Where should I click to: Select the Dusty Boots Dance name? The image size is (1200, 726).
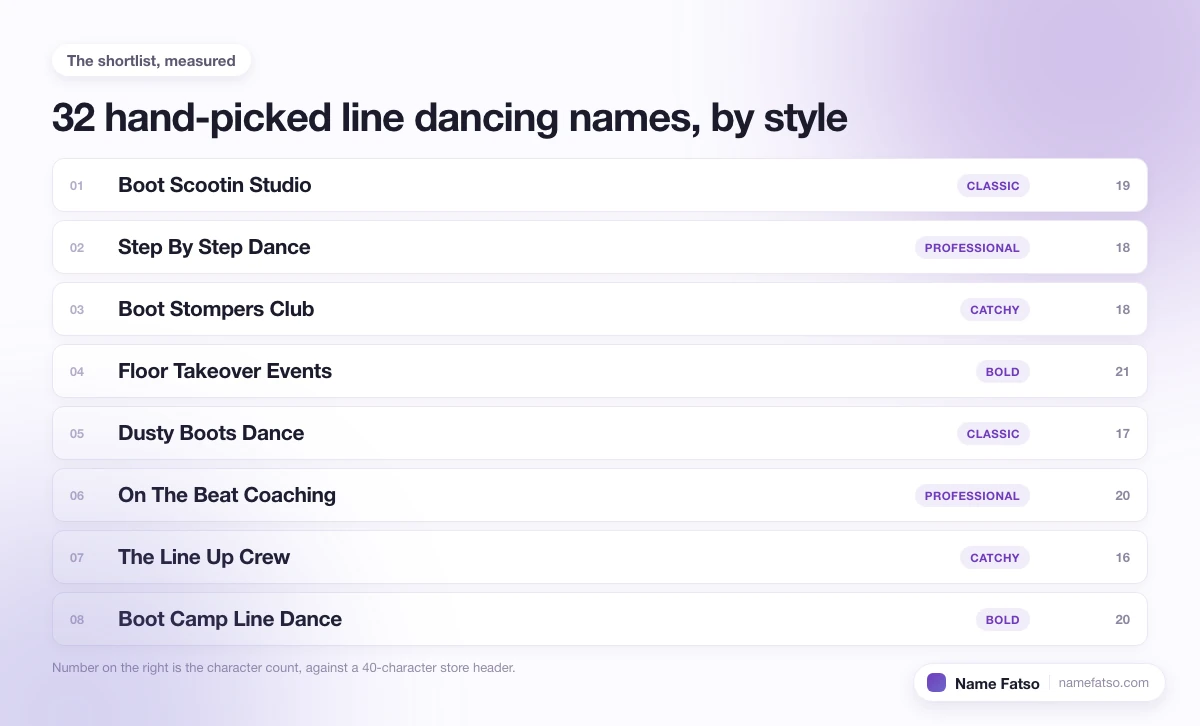click(211, 433)
